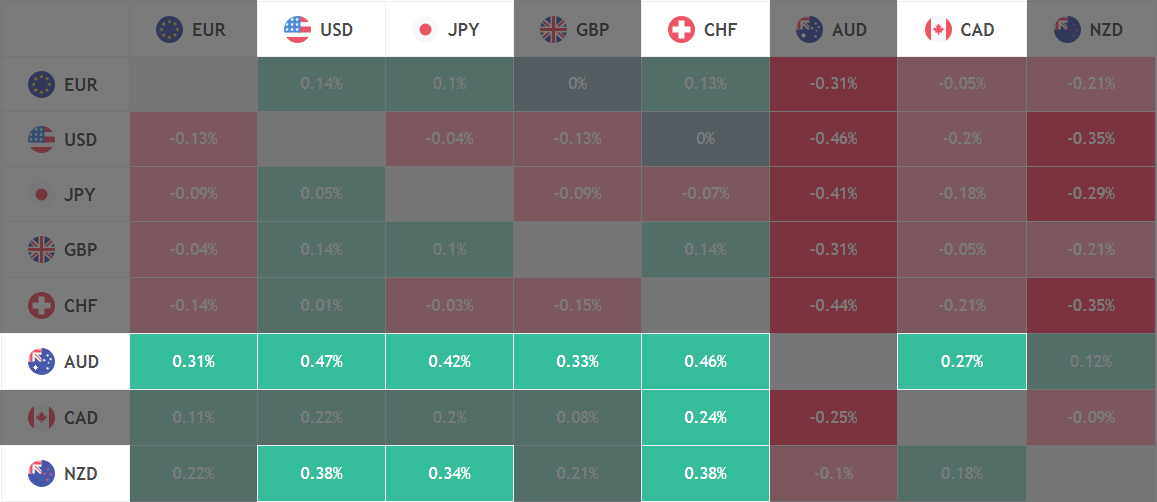This screenshot has width=1157, height=502.
Task: Click the NZD column header label
Action: (x=1105, y=30)
